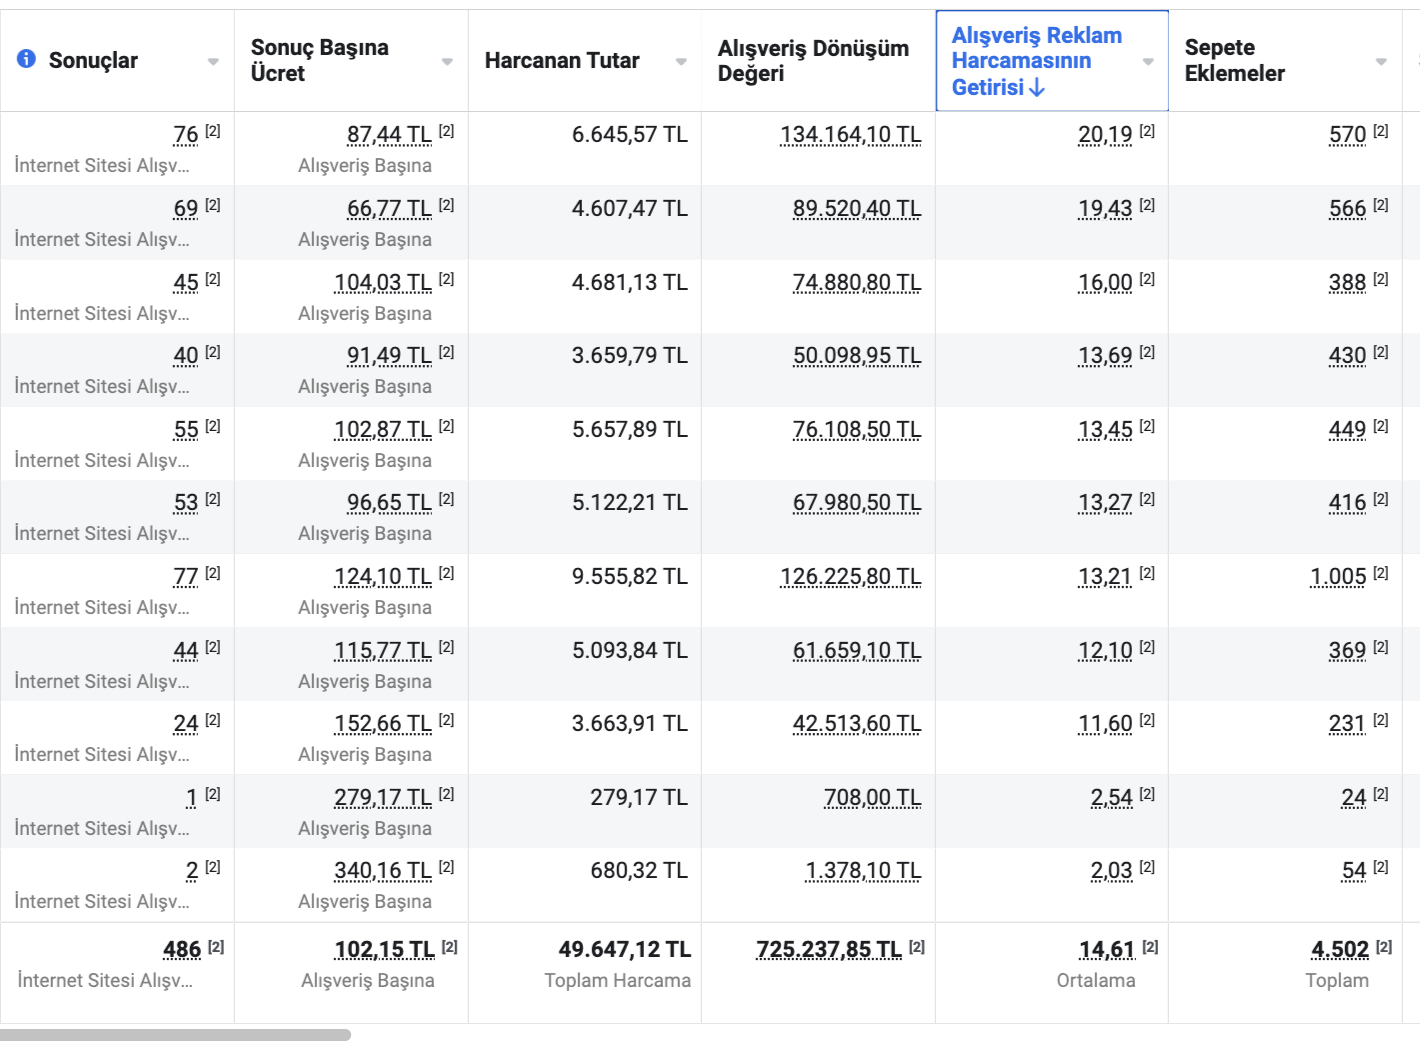Click the sort arrow after Getirisi header
Image resolution: width=1420 pixels, height=1046 pixels.
click(1037, 88)
